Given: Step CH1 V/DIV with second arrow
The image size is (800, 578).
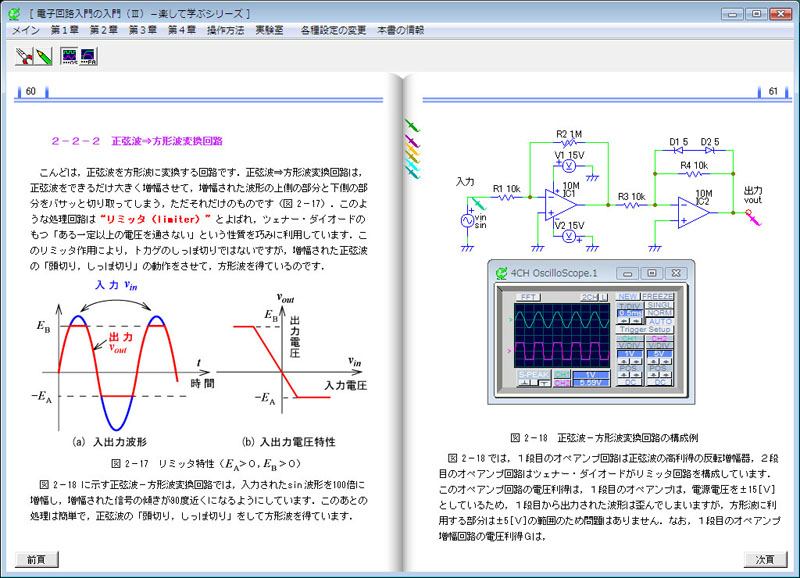Looking at the screenshot, I should pos(636,361).
